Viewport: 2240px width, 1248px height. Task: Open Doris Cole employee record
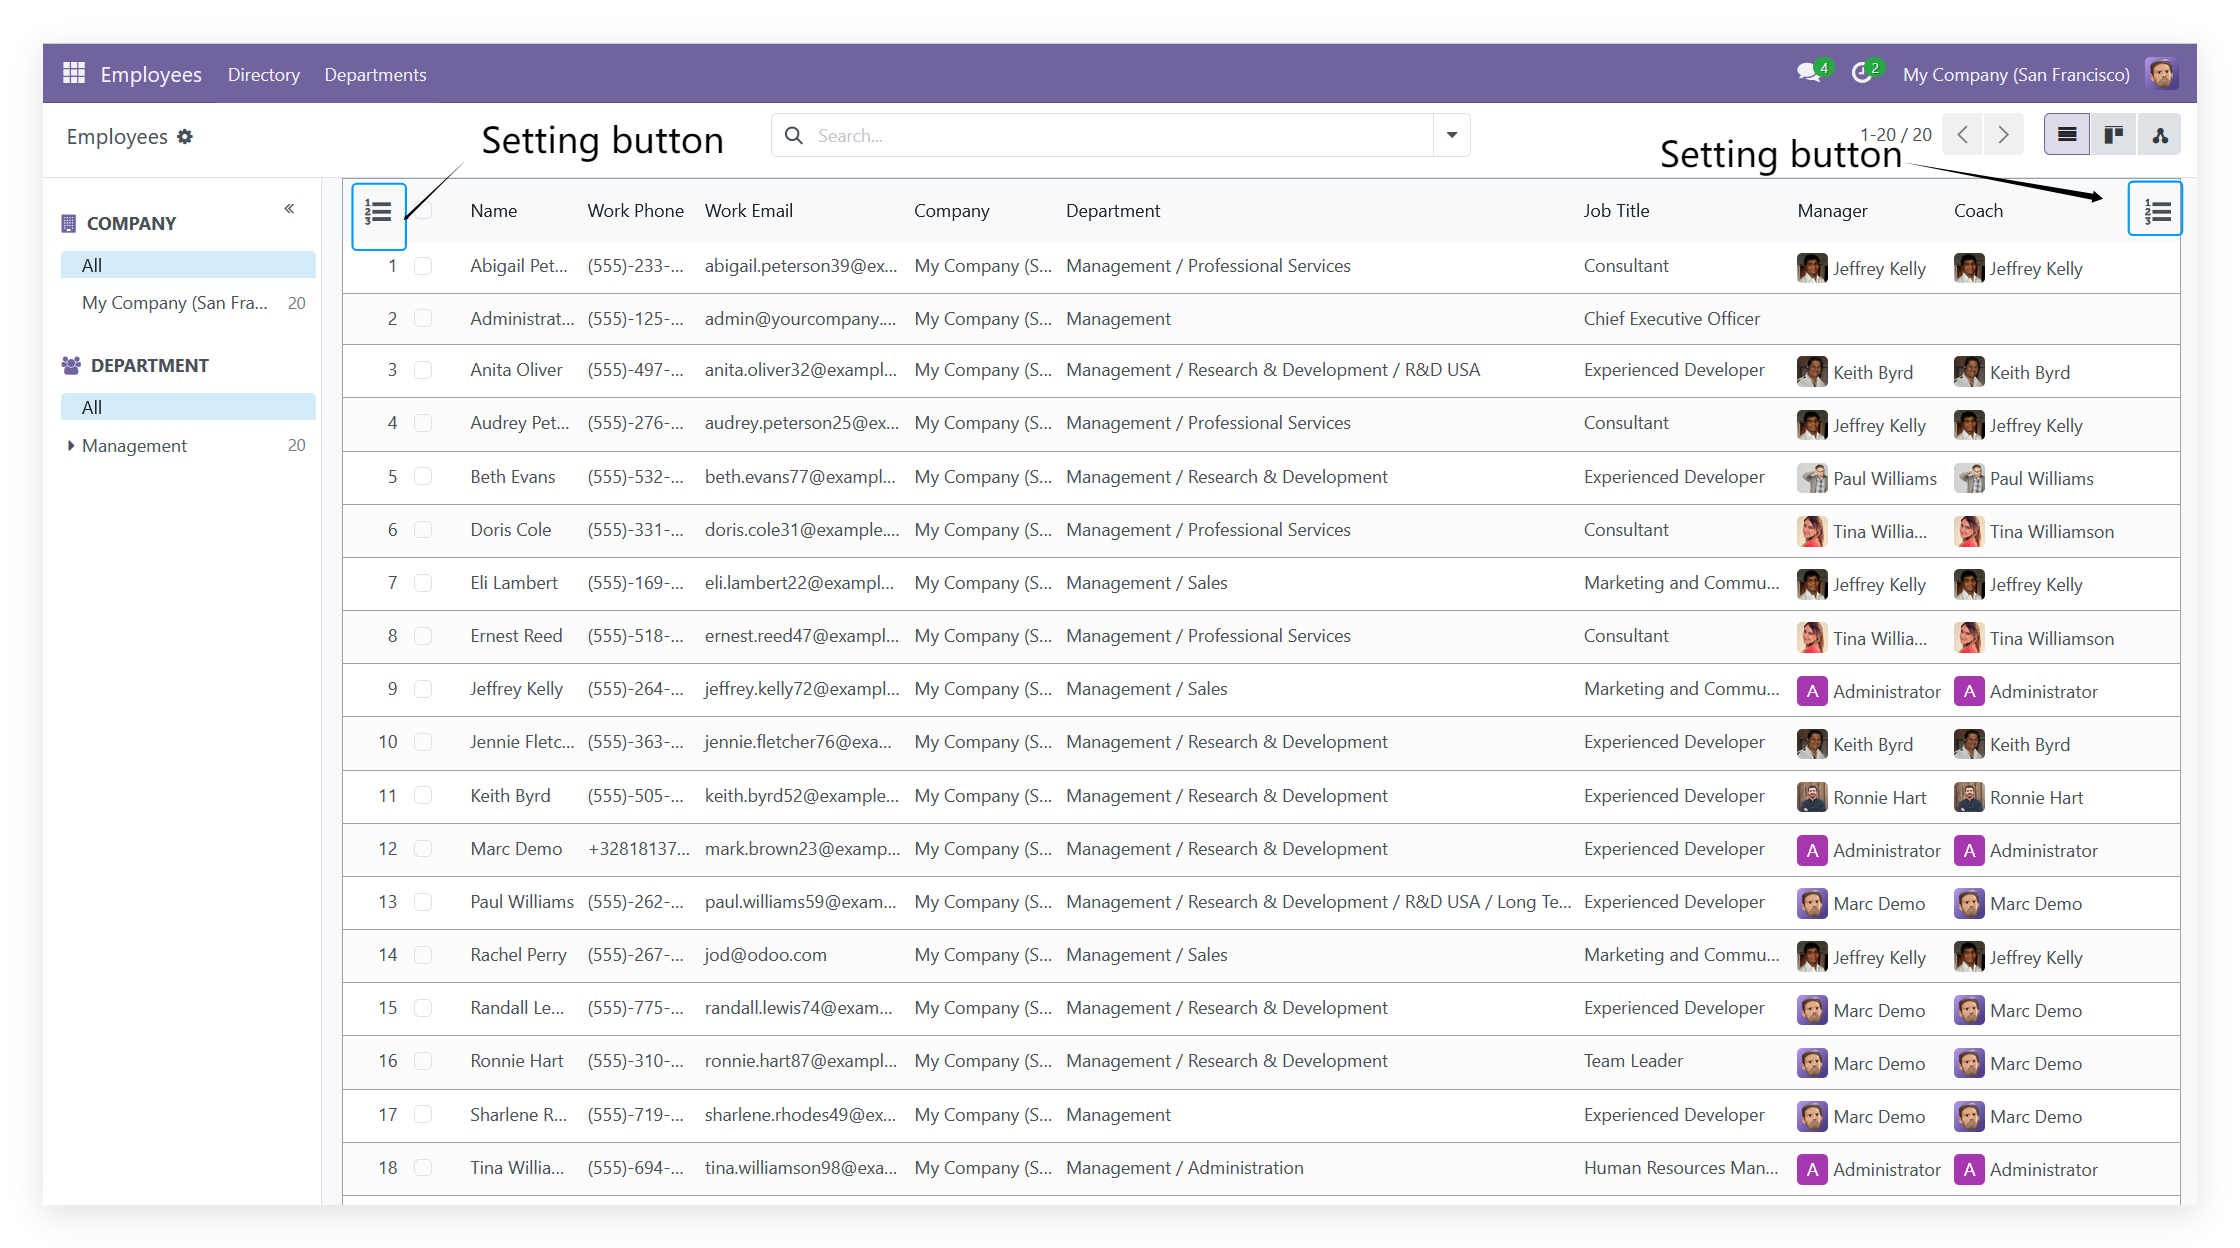coord(511,530)
